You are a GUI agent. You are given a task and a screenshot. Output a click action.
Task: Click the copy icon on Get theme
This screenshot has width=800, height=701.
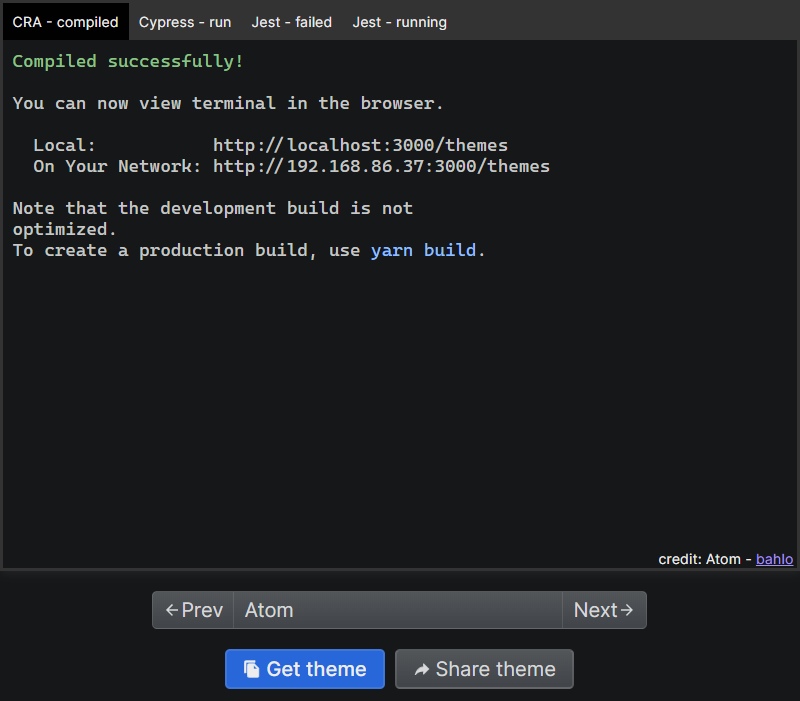[251, 669]
